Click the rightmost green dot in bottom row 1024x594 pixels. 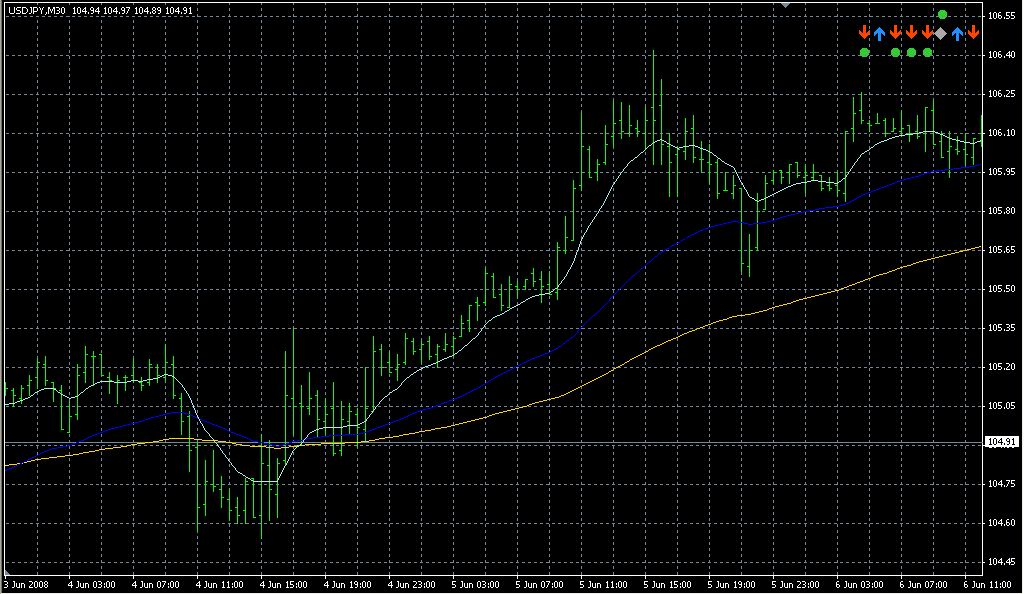click(927, 52)
